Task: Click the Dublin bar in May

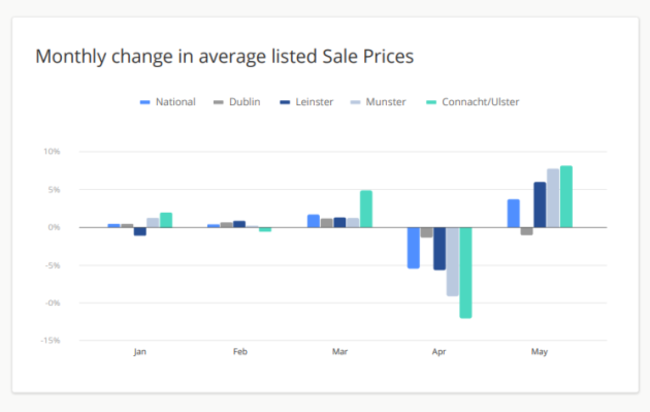Action: (x=526, y=231)
